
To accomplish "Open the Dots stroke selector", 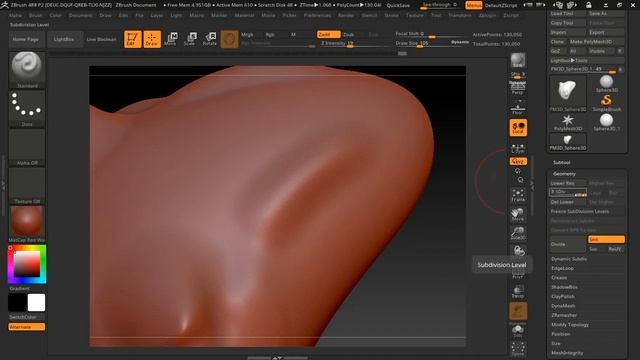I will (27, 108).
